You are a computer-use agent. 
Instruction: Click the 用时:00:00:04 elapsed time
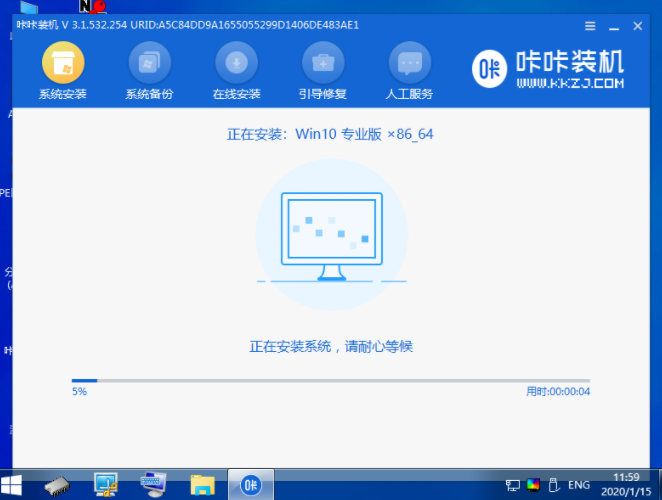(x=558, y=391)
